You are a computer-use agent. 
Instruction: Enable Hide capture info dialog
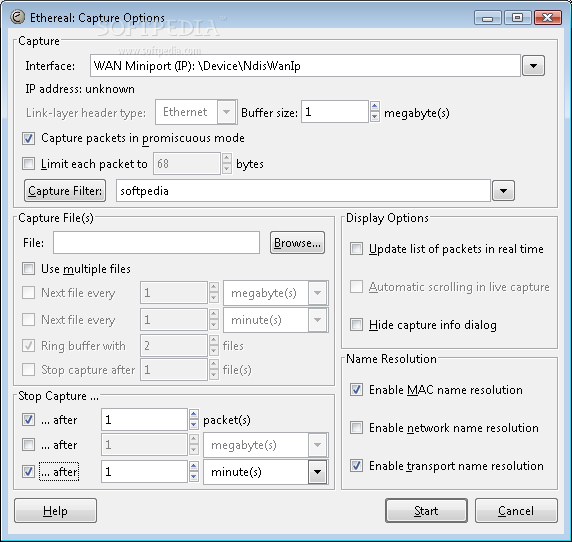(x=356, y=325)
